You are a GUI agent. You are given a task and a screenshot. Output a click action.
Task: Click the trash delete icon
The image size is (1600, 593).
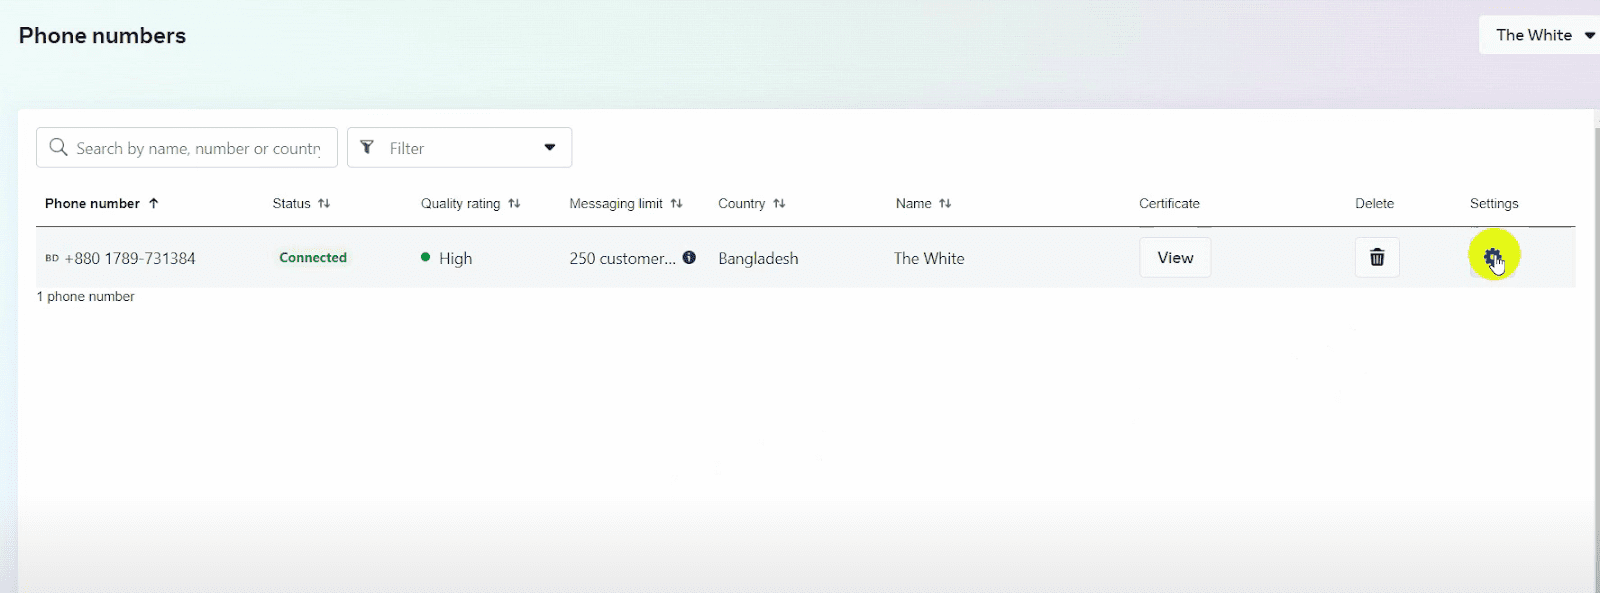pyautogui.click(x=1377, y=258)
